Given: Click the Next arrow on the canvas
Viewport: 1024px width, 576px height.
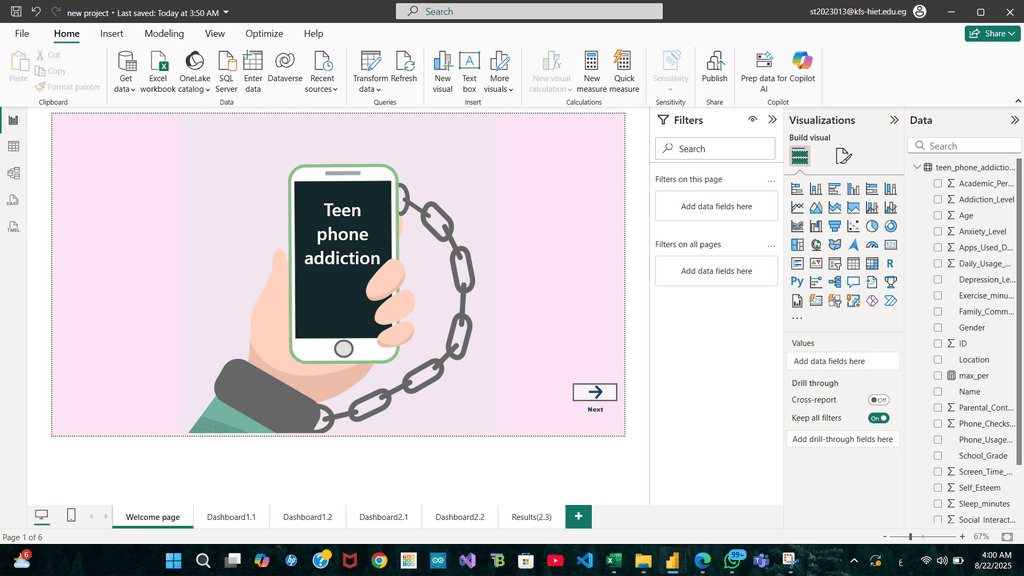Looking at the screenshot, I should coord(595,392).
